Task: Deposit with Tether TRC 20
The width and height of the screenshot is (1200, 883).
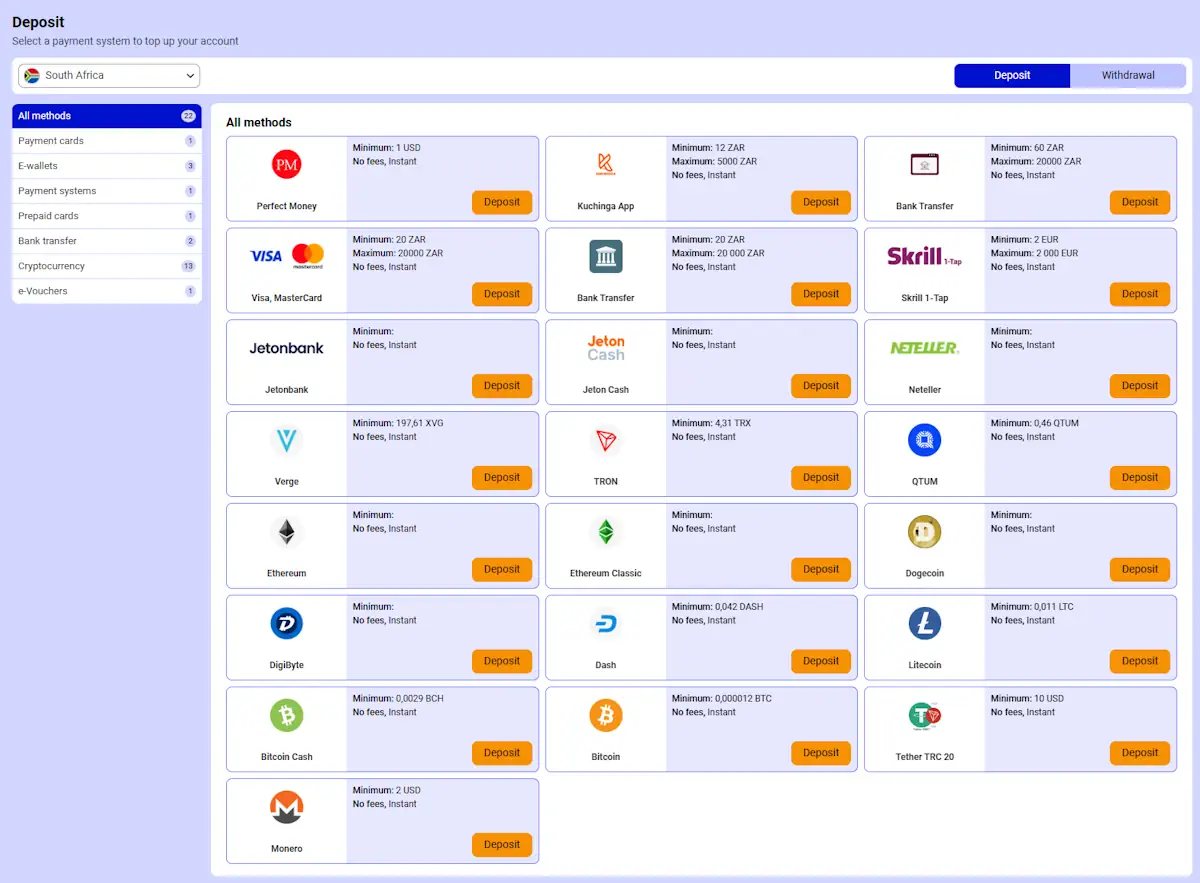Action: (x=1140, y=753)
